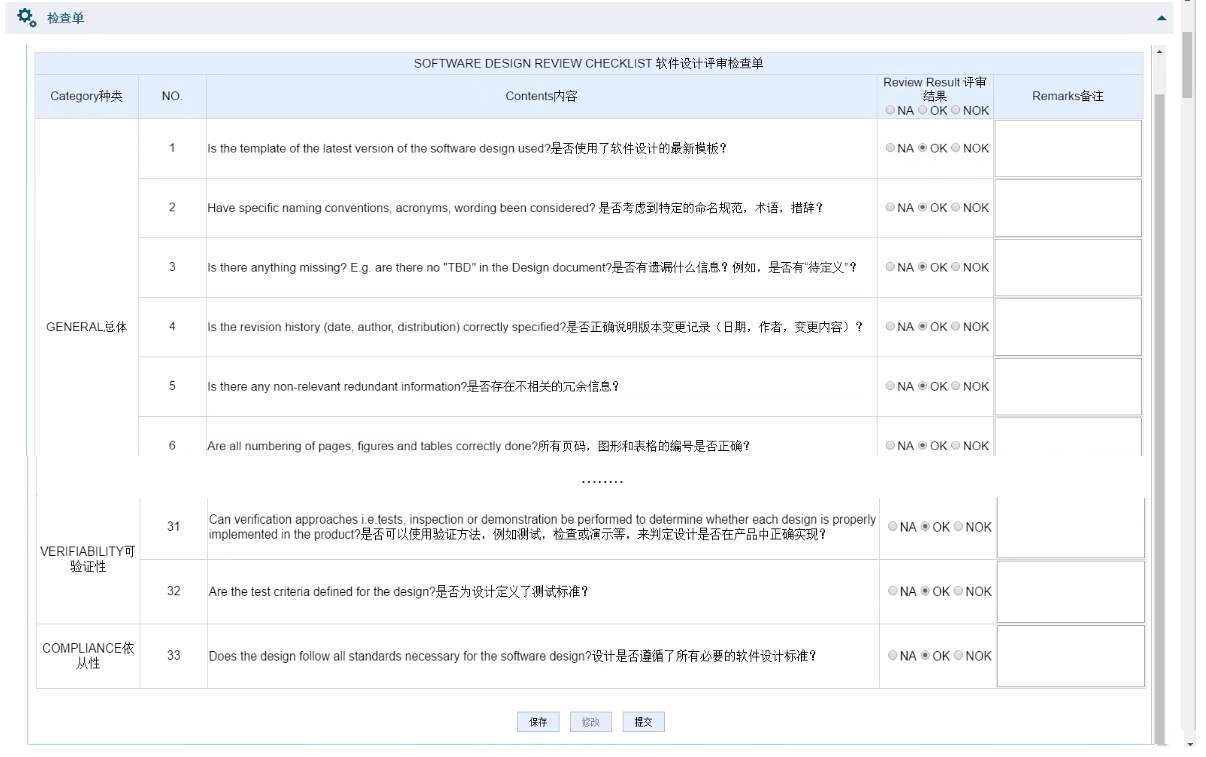Set item 6 page numbering to OK
1206x757 pixels.
click(x=923, y=446)
